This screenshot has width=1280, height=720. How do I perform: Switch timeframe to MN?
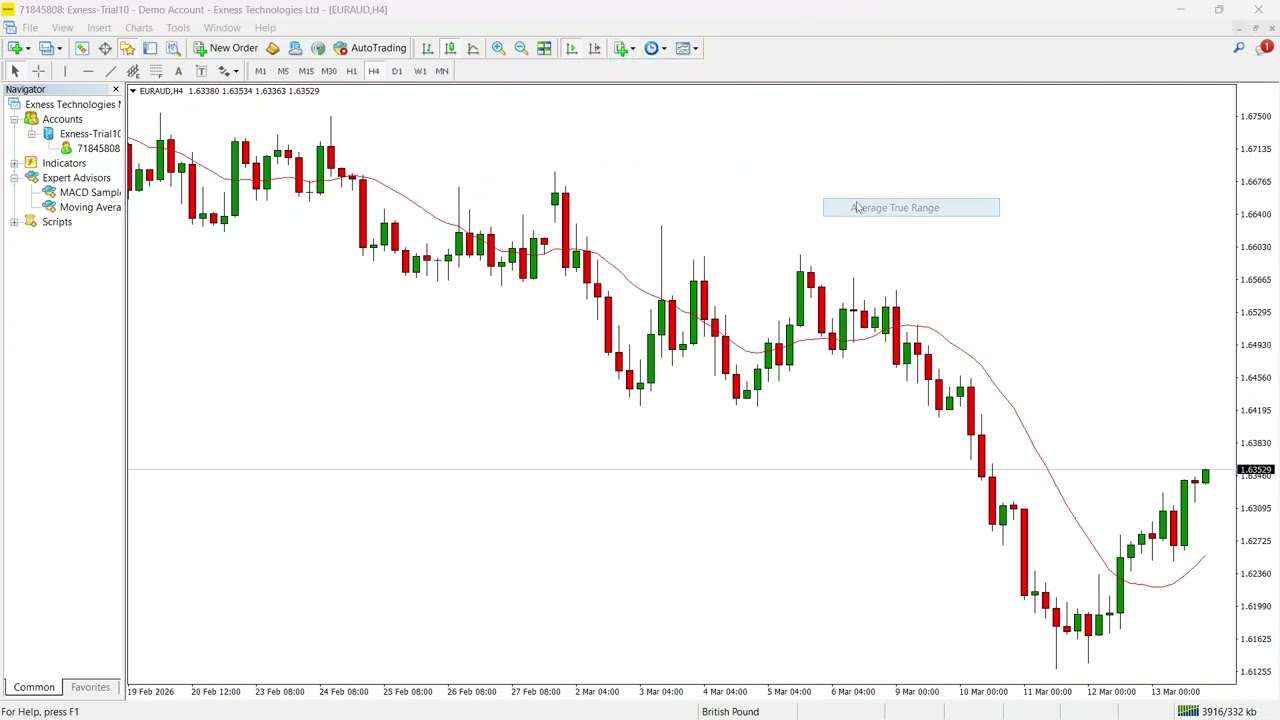pyautogui.click(x=442, y=71)
